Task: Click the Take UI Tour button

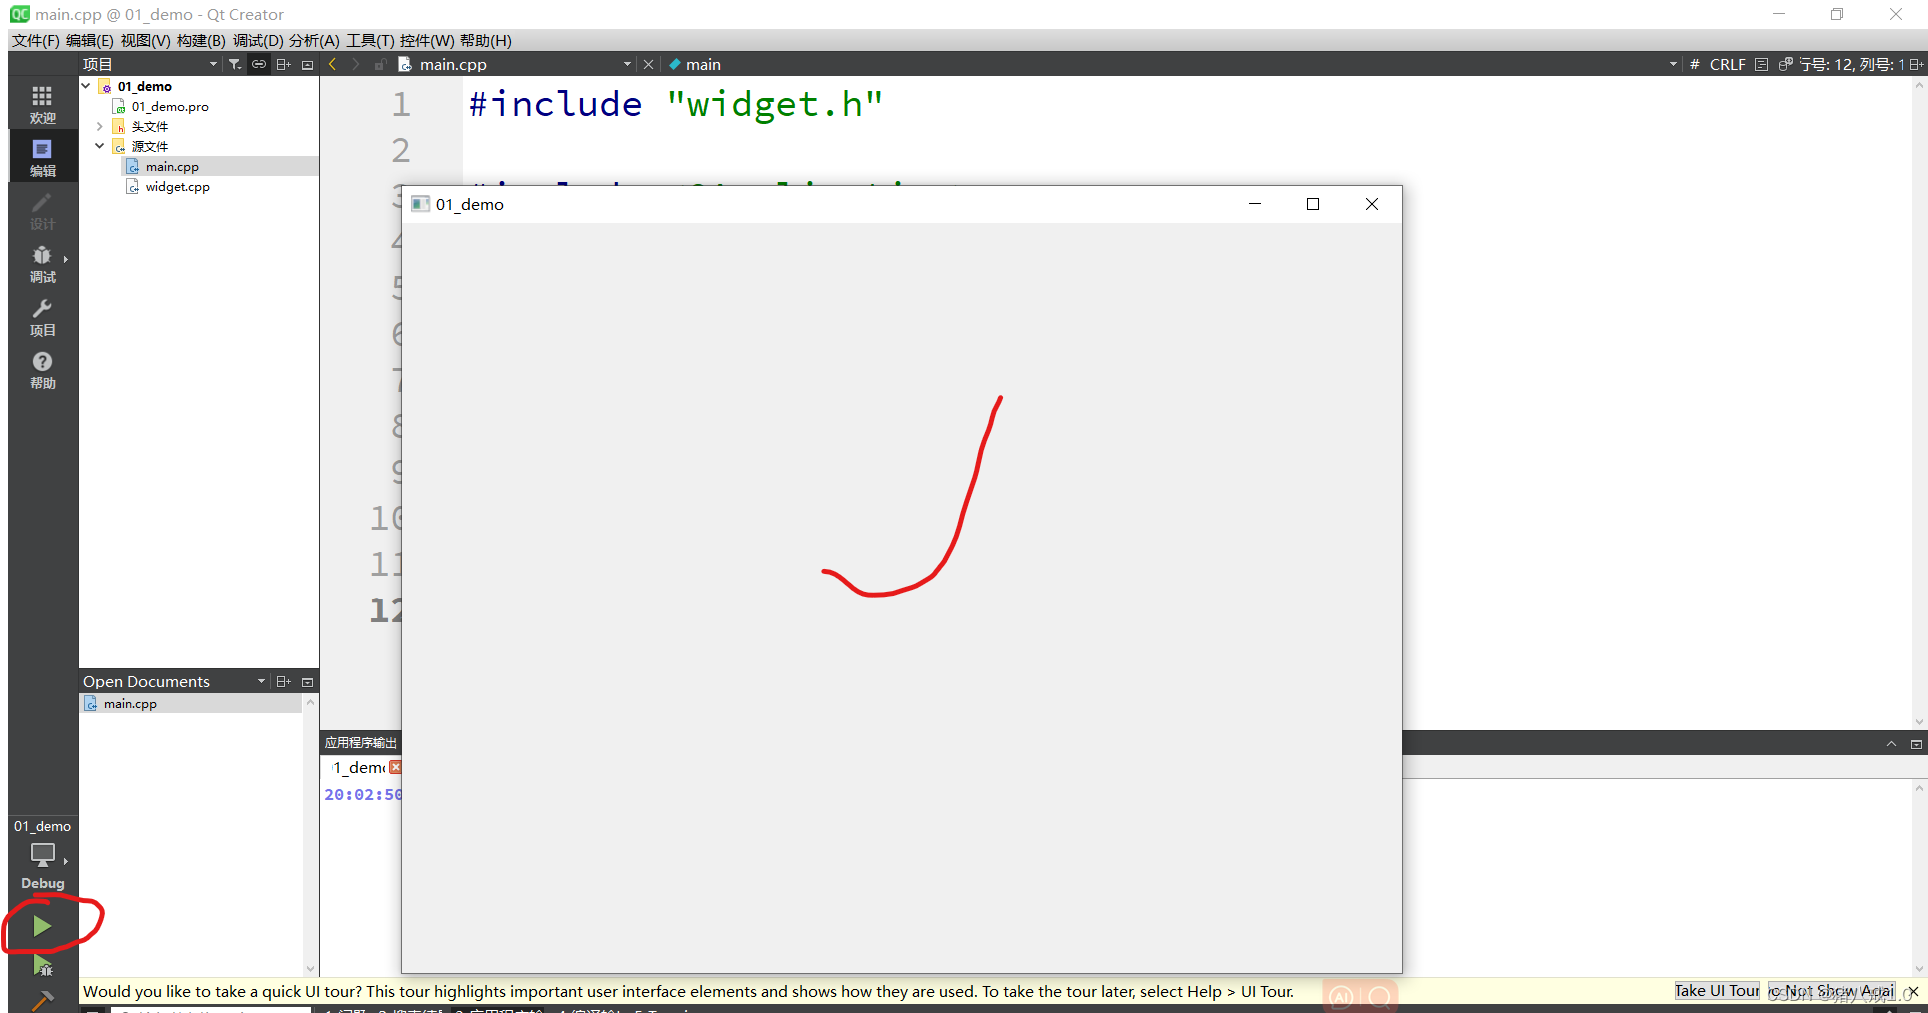Action: point(1717,991)
